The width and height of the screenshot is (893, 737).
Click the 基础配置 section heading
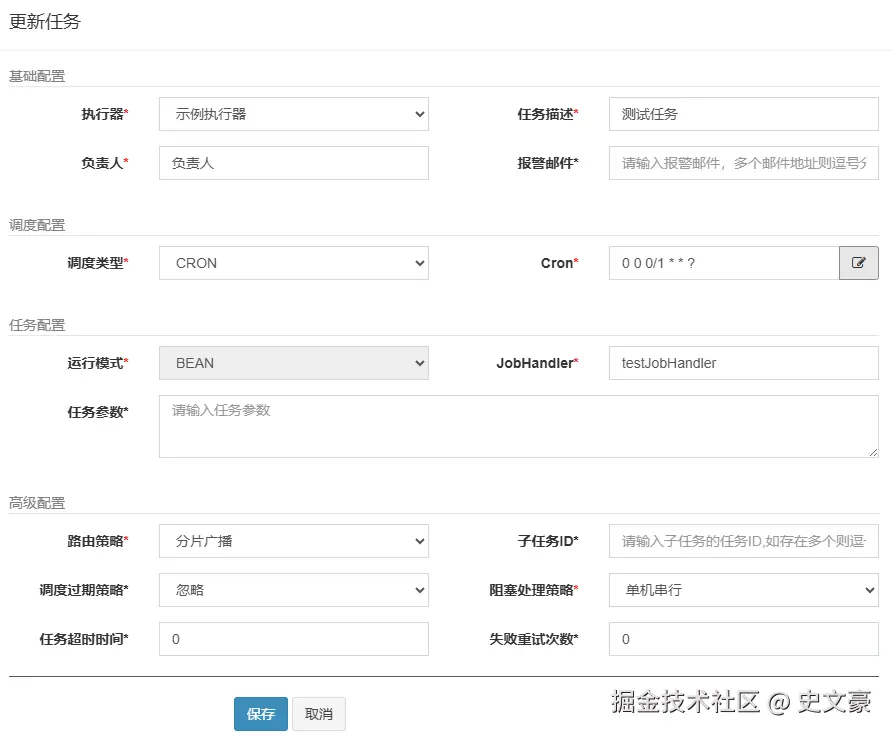(x=37, y=76)
